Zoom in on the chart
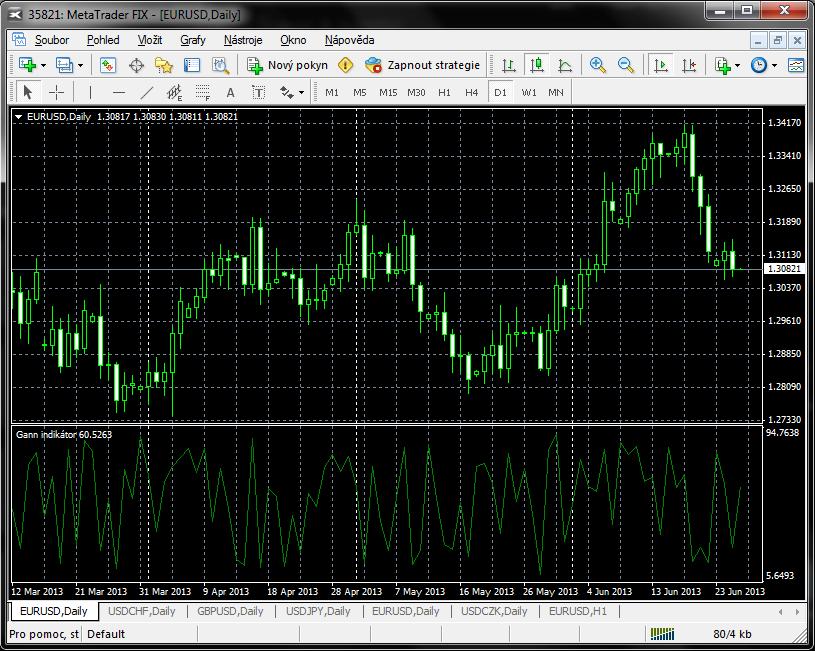The width and height of the screenshot is (815, 651). [598, 65]
